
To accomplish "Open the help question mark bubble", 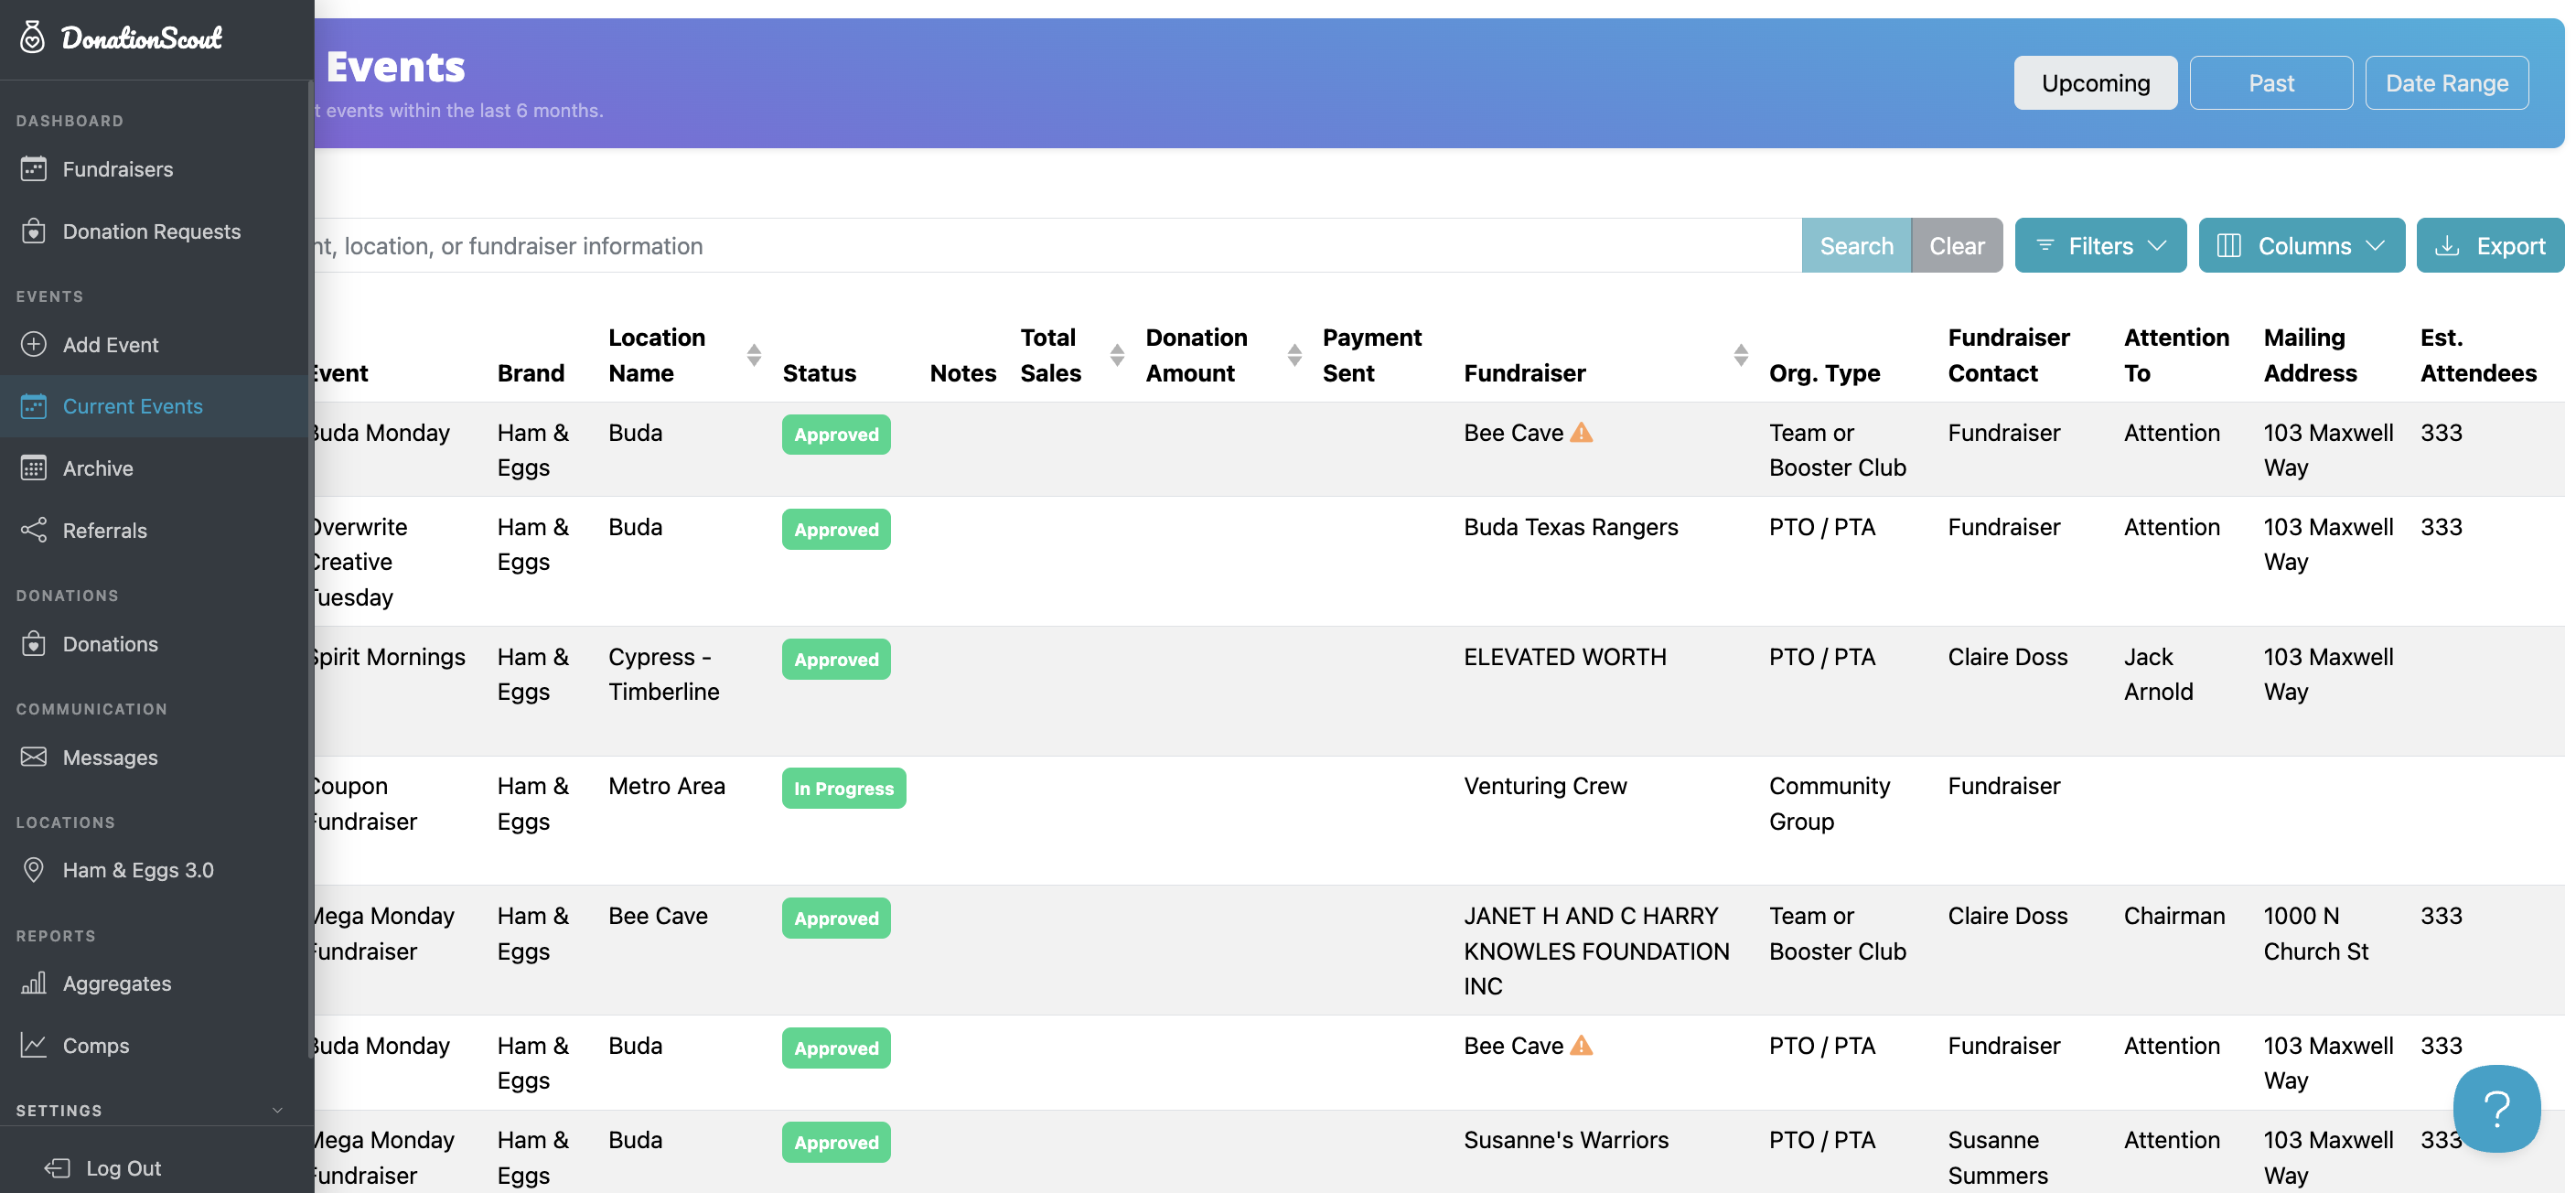I will coord(2496,1109).
